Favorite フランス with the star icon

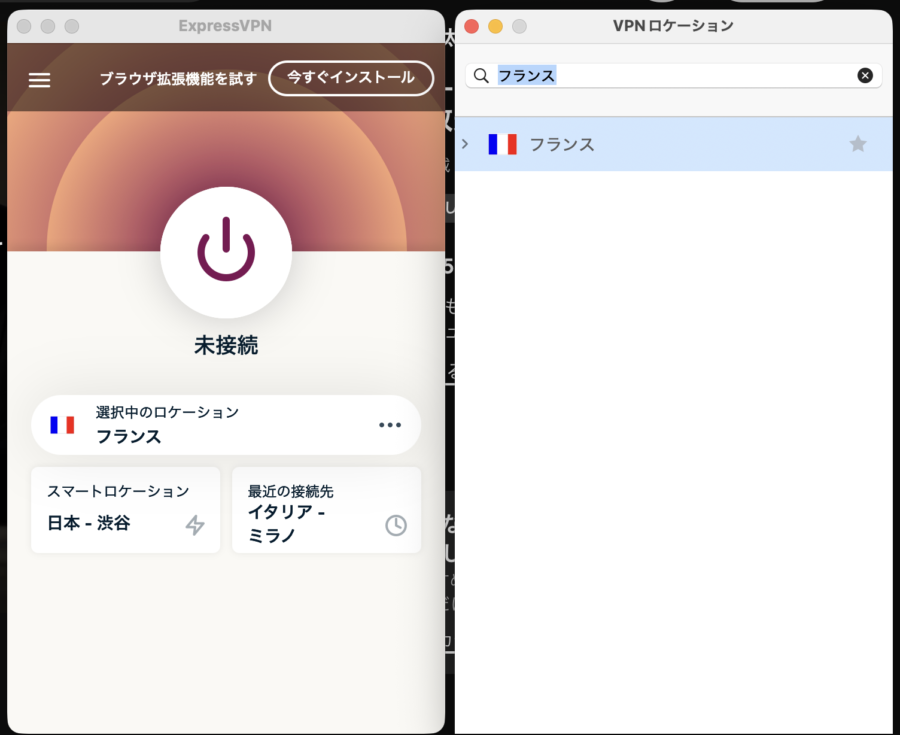(x=858, y=143)
